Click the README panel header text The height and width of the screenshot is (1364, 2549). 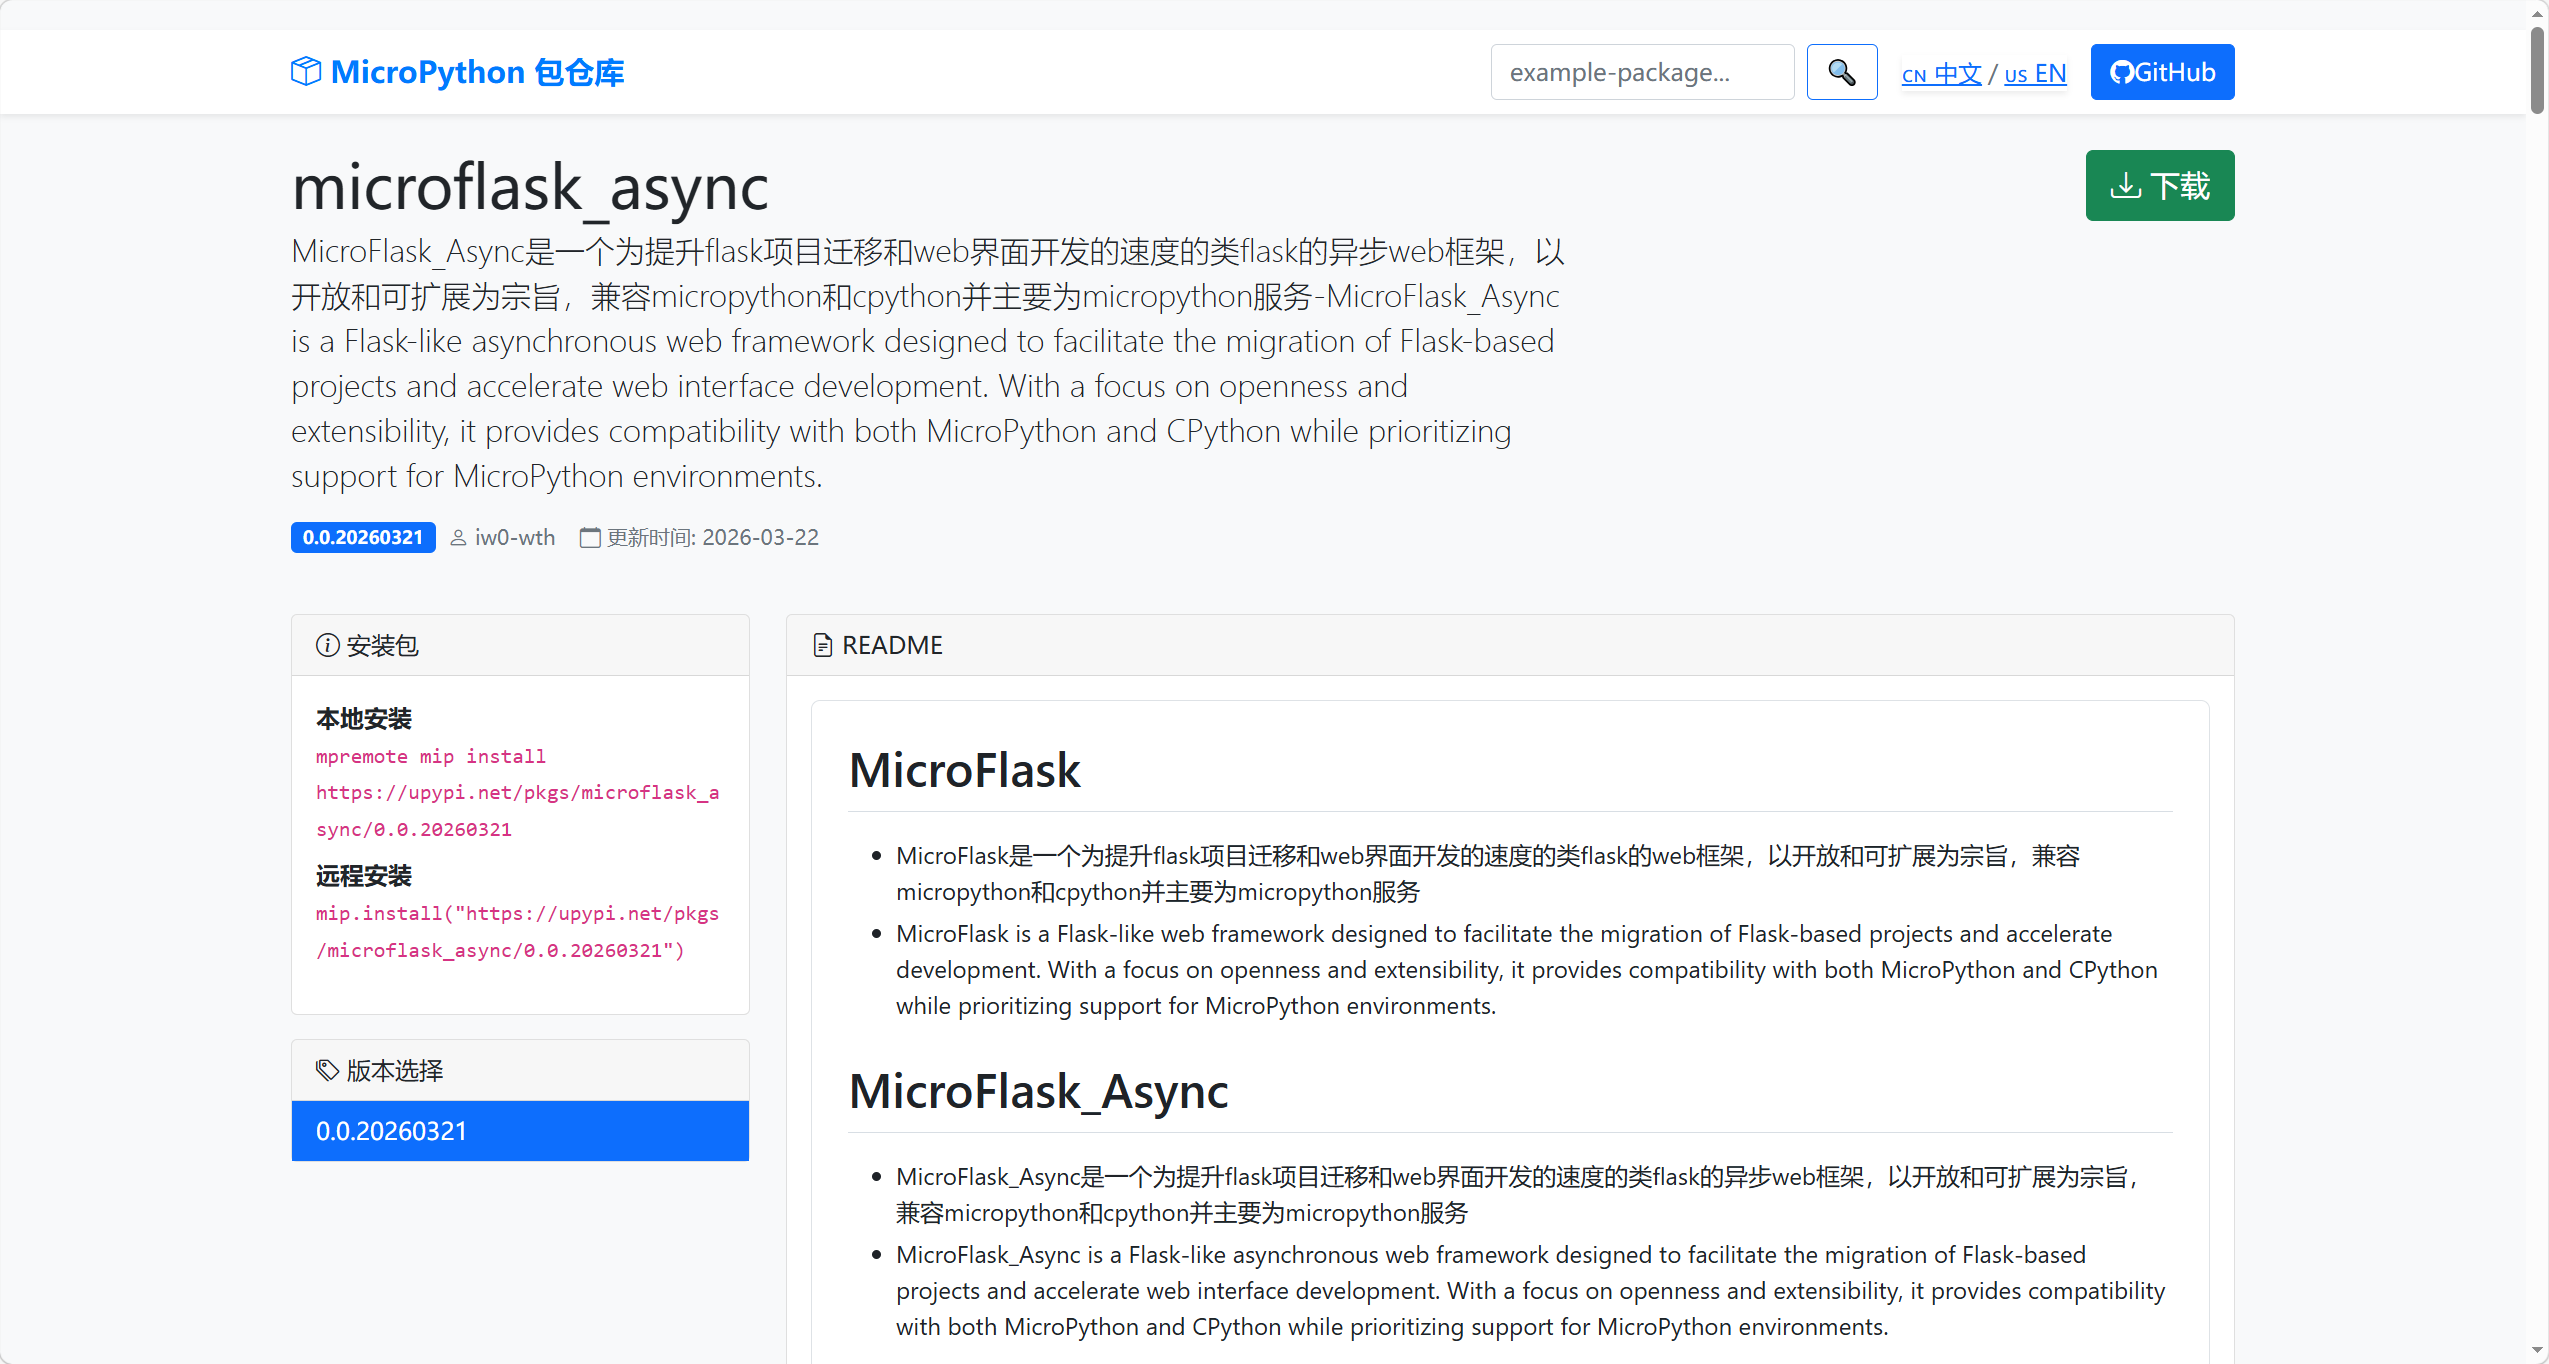(x=892, y=645)
